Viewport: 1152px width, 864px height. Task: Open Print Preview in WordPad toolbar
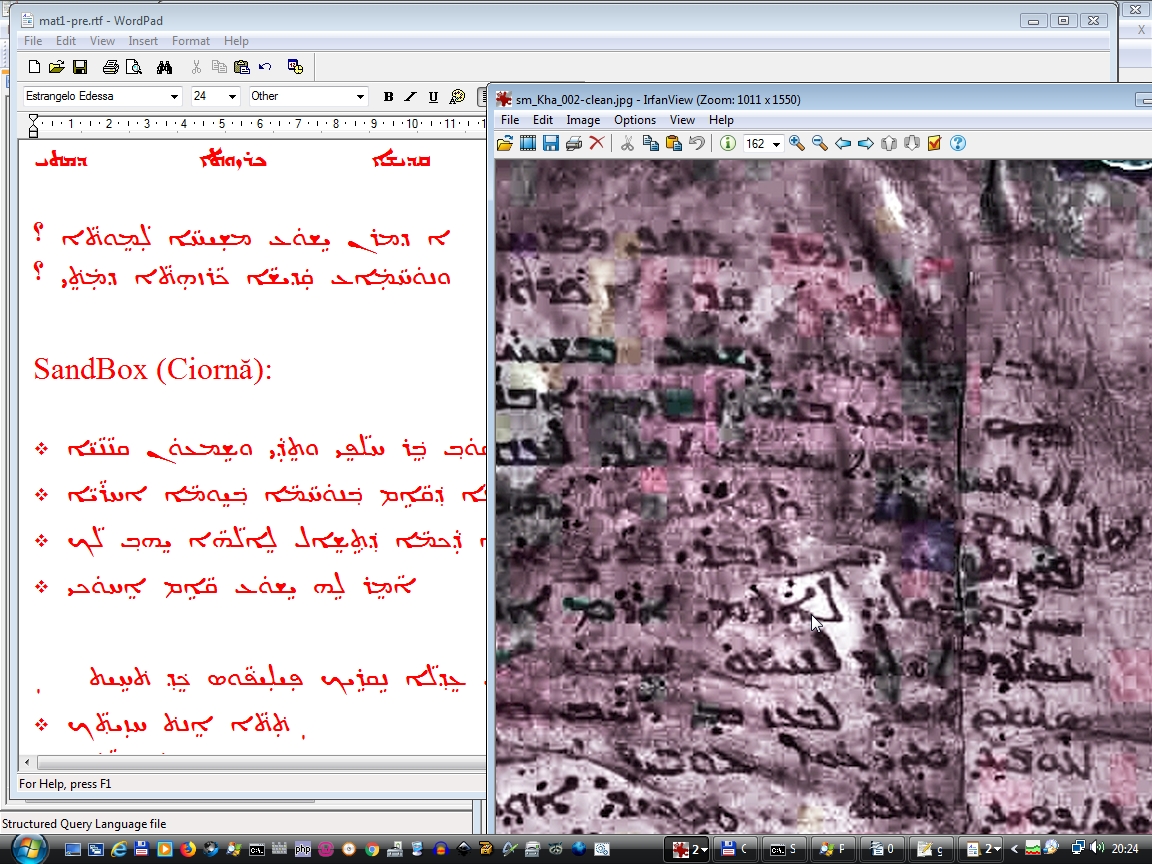[134, 67]
